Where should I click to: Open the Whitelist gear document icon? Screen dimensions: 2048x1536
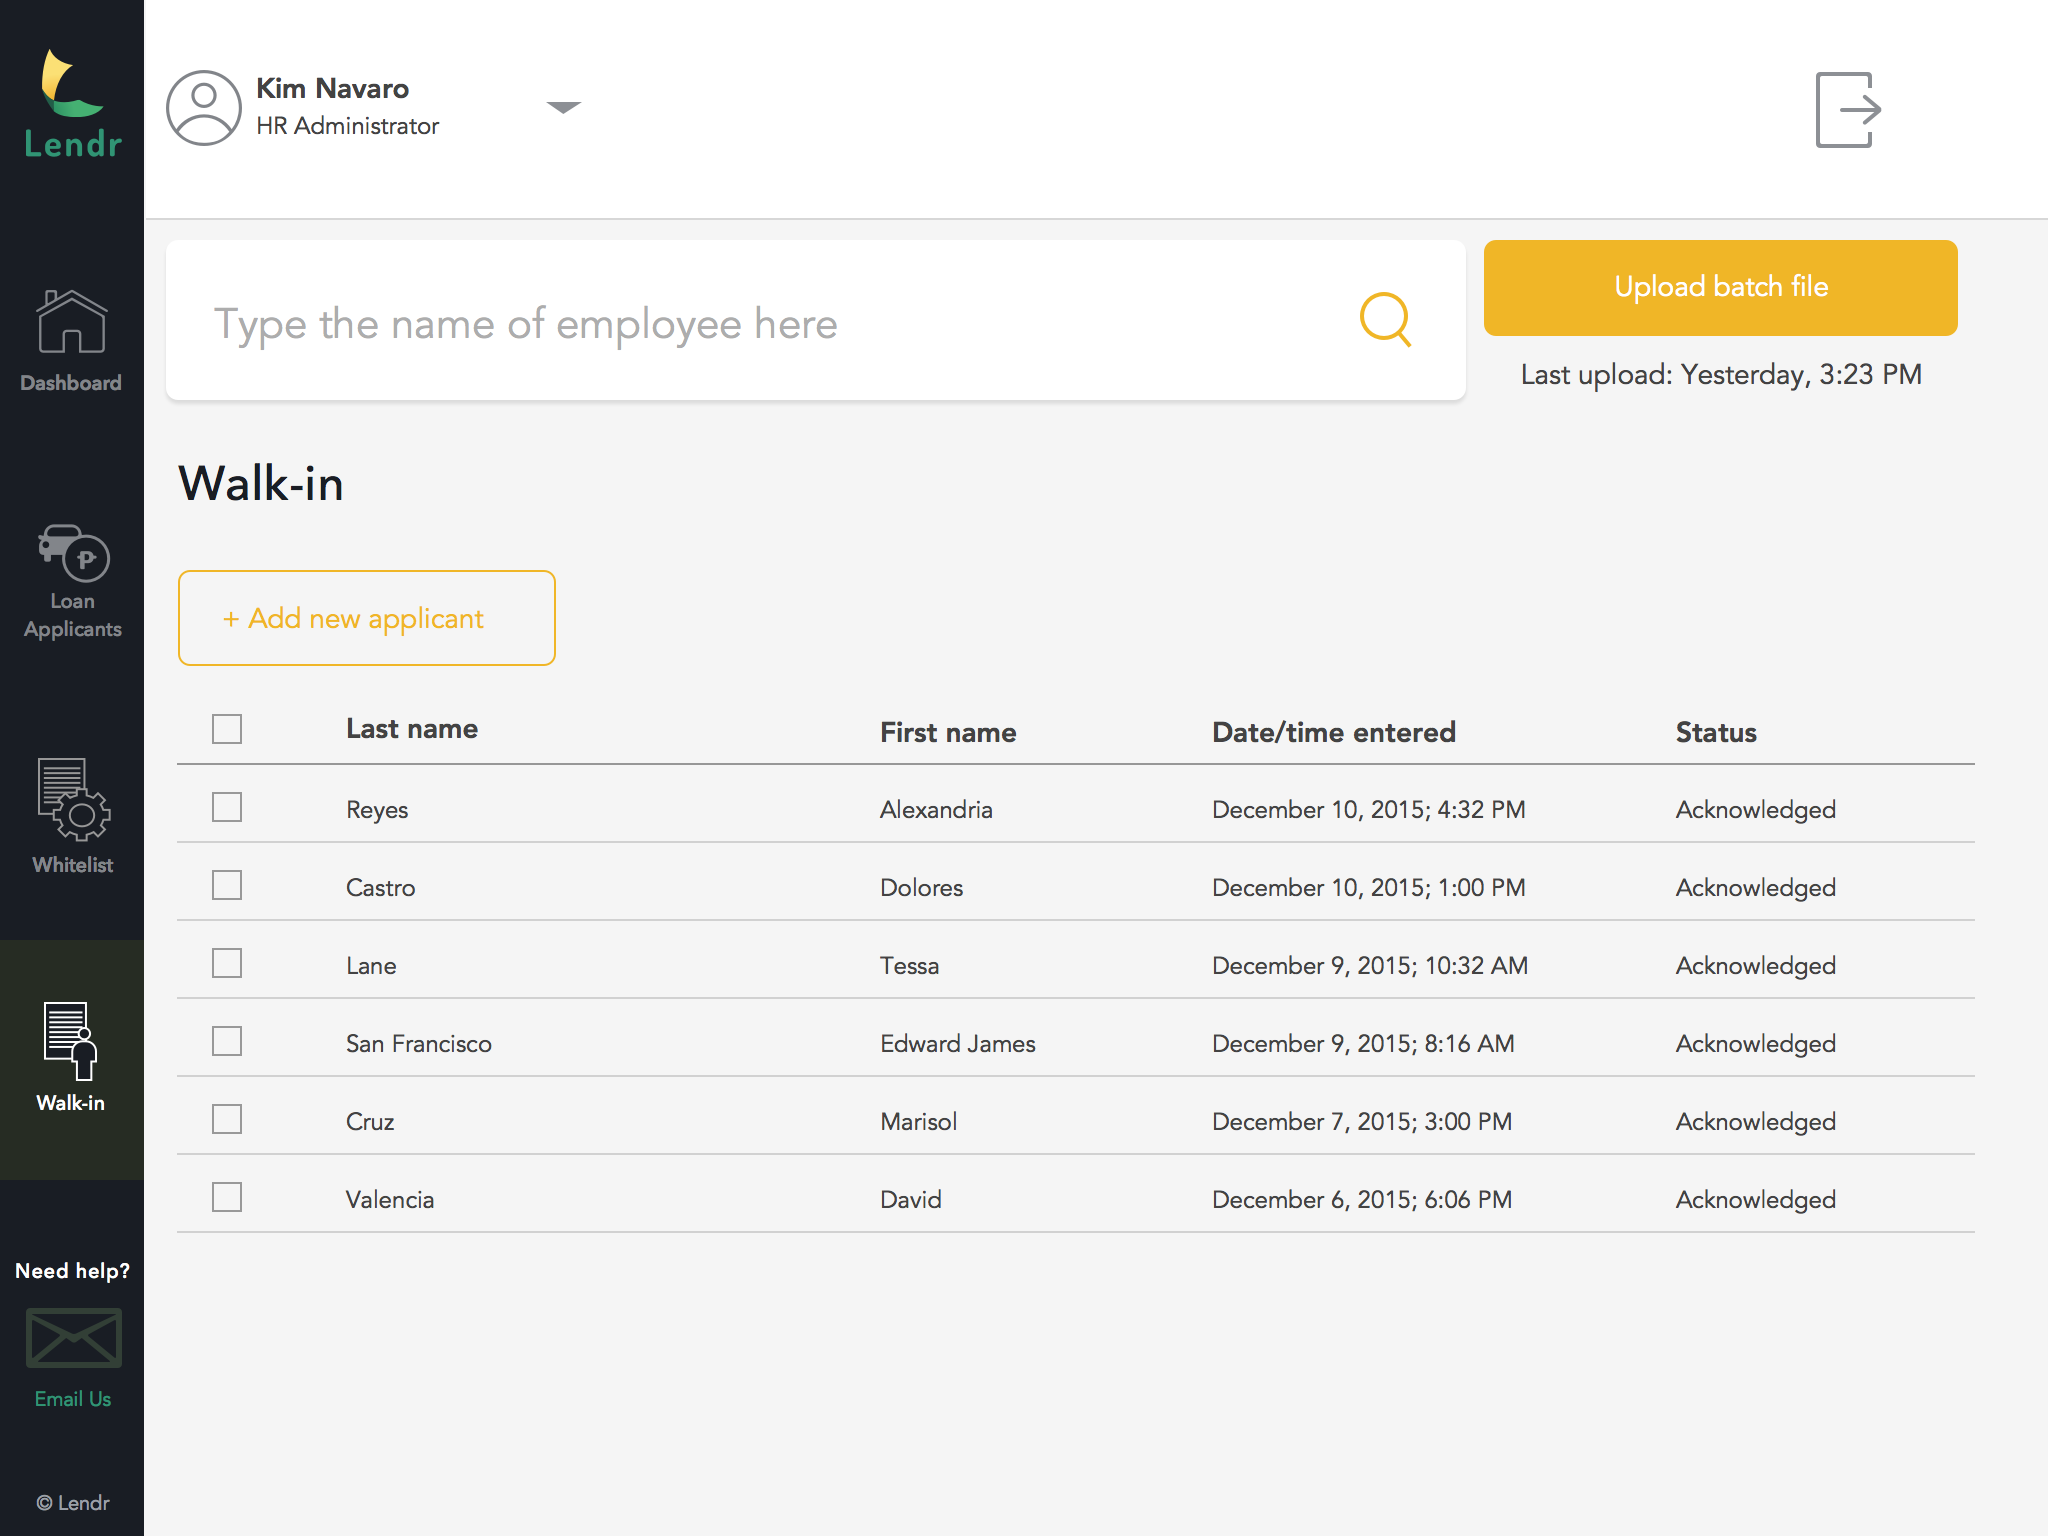(x=73, y=799)
